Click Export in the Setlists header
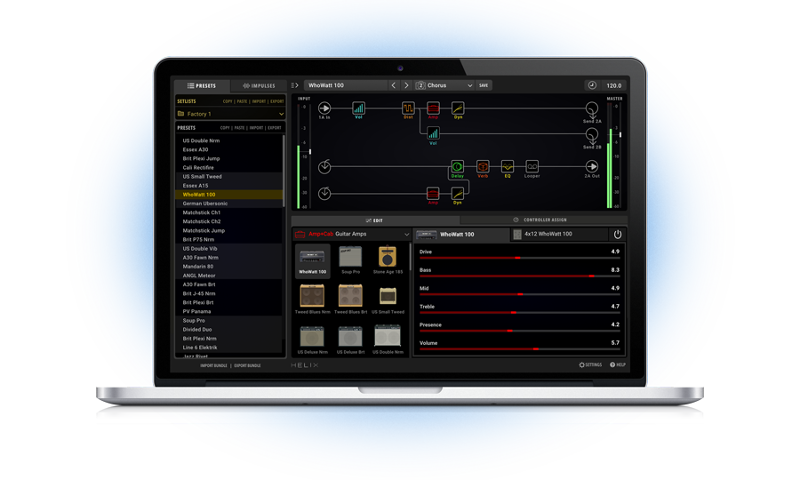Viewport: 800px width, 480px height. (277, 102)
